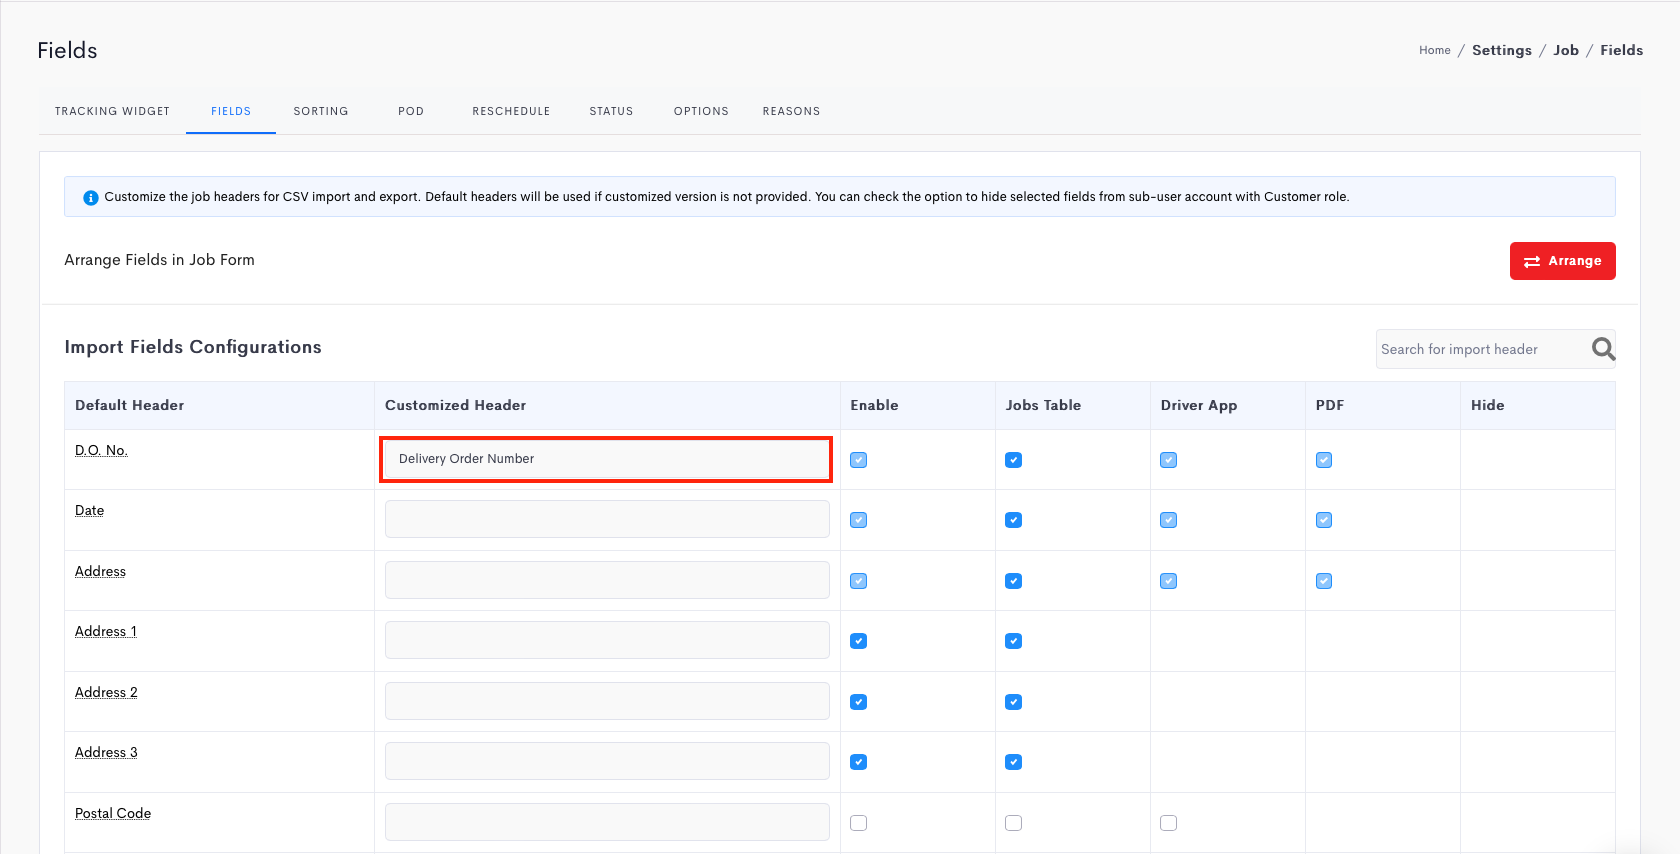This screenshot has height=854, width=1680.
Task: Open the Reasons tab
Action: [791, 111]
